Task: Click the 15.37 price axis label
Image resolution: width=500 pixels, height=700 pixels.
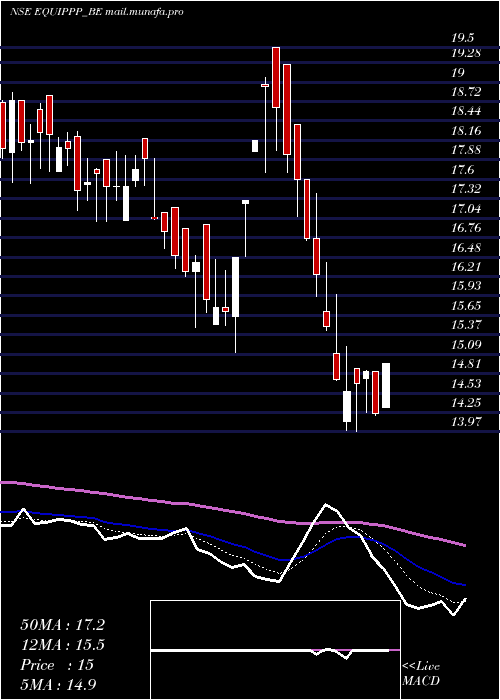Action: click(466, 325)
